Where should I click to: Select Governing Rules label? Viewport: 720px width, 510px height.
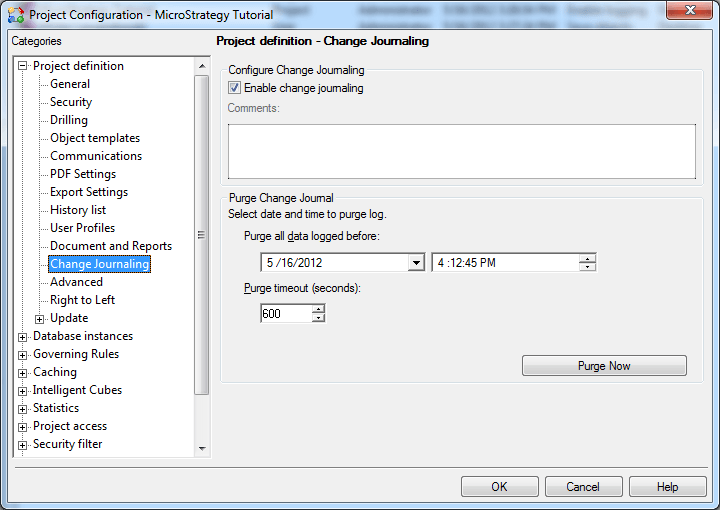76,354
